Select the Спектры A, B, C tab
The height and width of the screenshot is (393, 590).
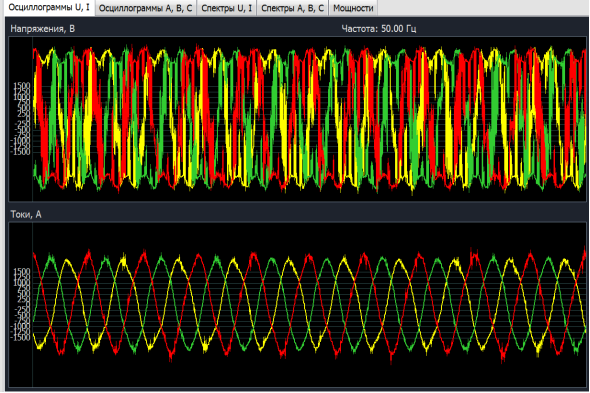click(292, 8)
